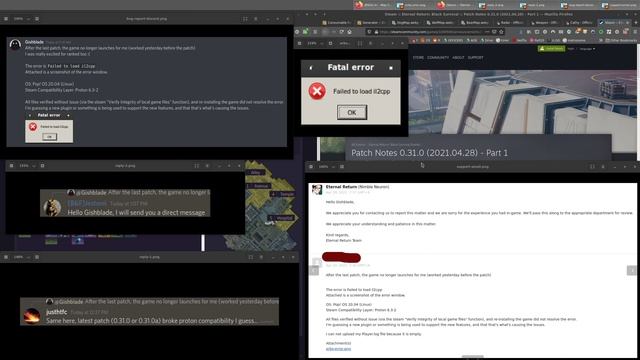Screen dimensions: 640x360
Task: Click the attachment link in the support email
Action: pyautogui.click(x=338, y=349)
